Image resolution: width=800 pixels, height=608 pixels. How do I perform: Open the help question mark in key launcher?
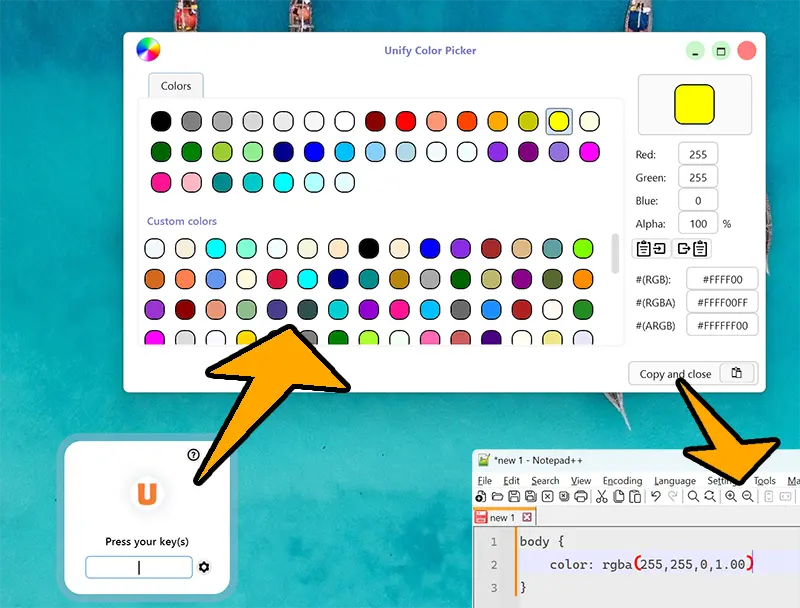coord(193,454)
